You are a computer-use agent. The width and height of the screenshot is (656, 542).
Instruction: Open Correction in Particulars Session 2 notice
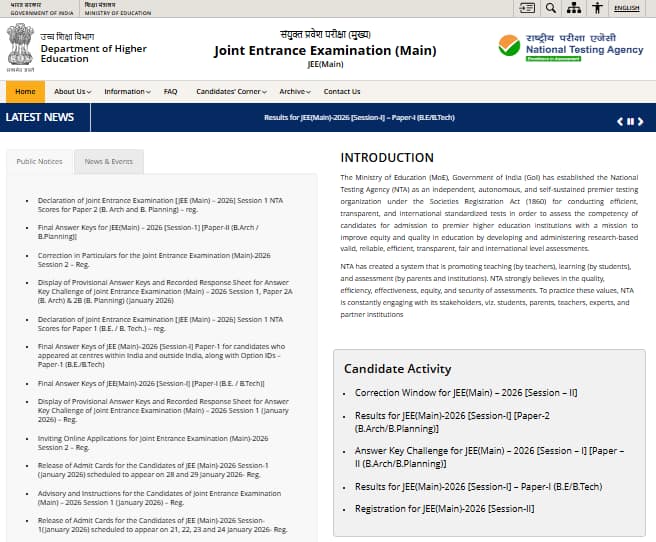click(154, 260)
